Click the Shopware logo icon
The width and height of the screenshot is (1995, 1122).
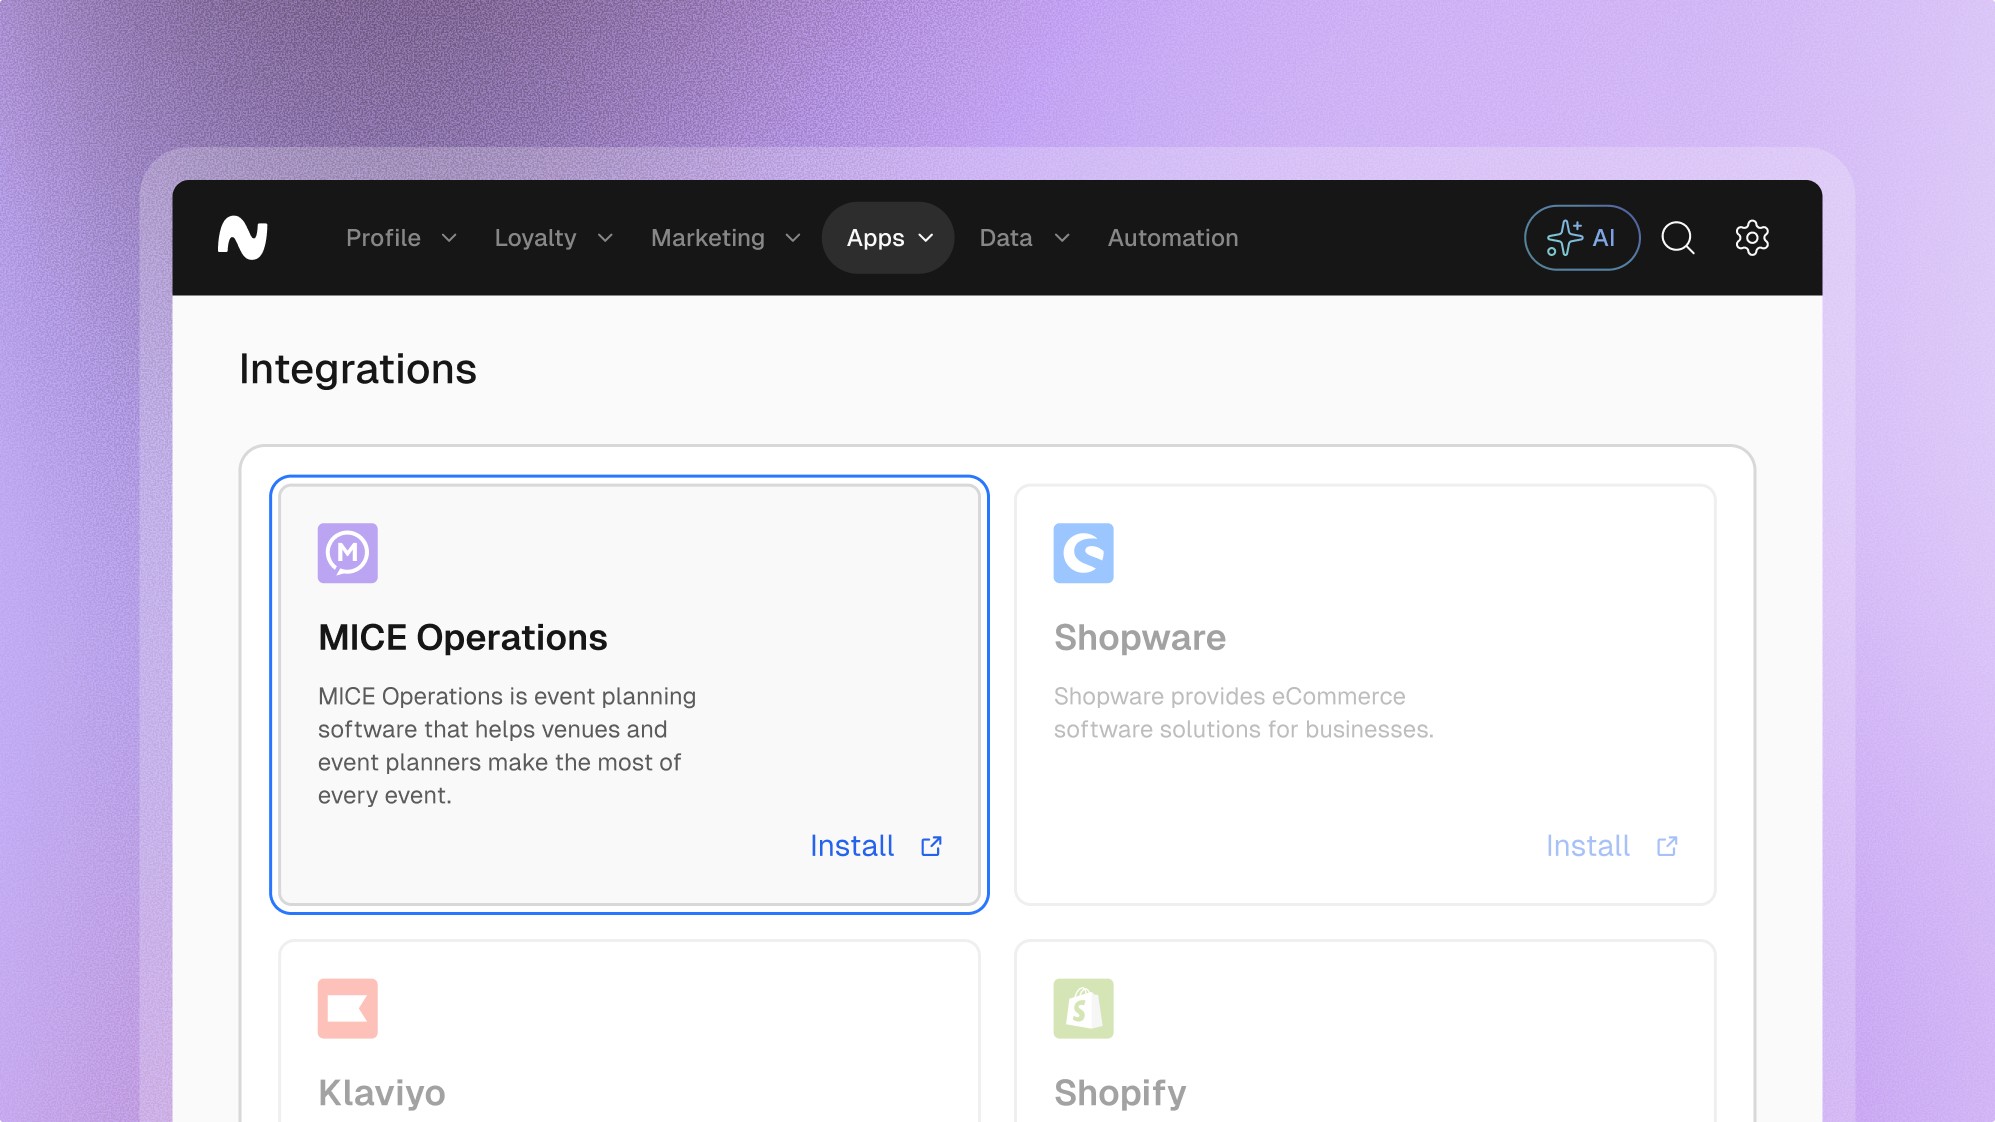tap(1083, 553)
